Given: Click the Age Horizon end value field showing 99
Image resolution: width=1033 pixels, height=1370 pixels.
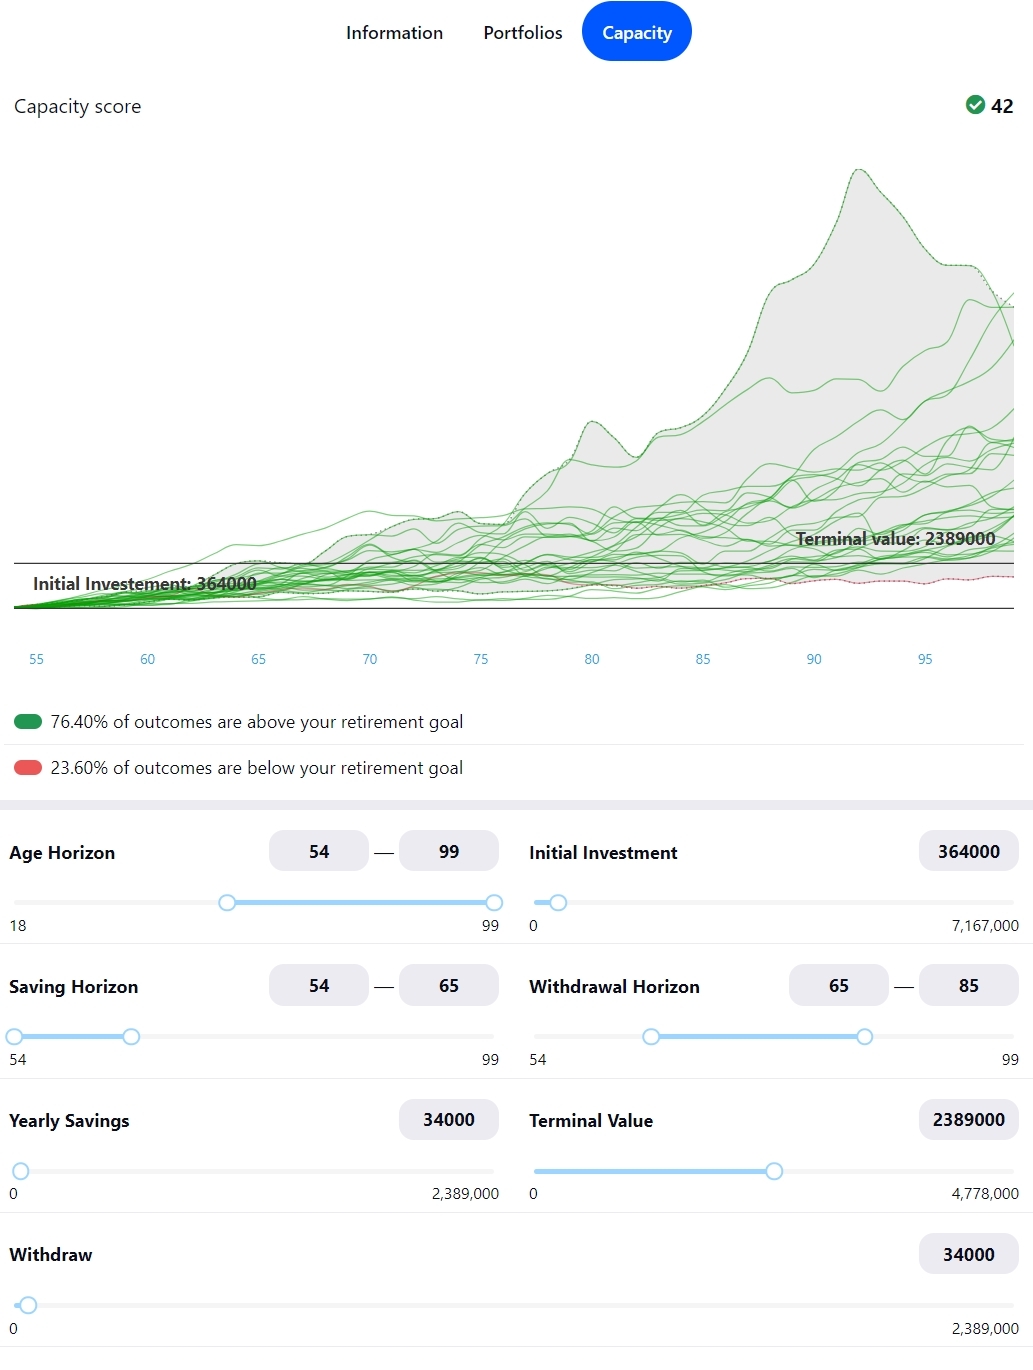Looking at the screenshot, I should pos(449,851).
